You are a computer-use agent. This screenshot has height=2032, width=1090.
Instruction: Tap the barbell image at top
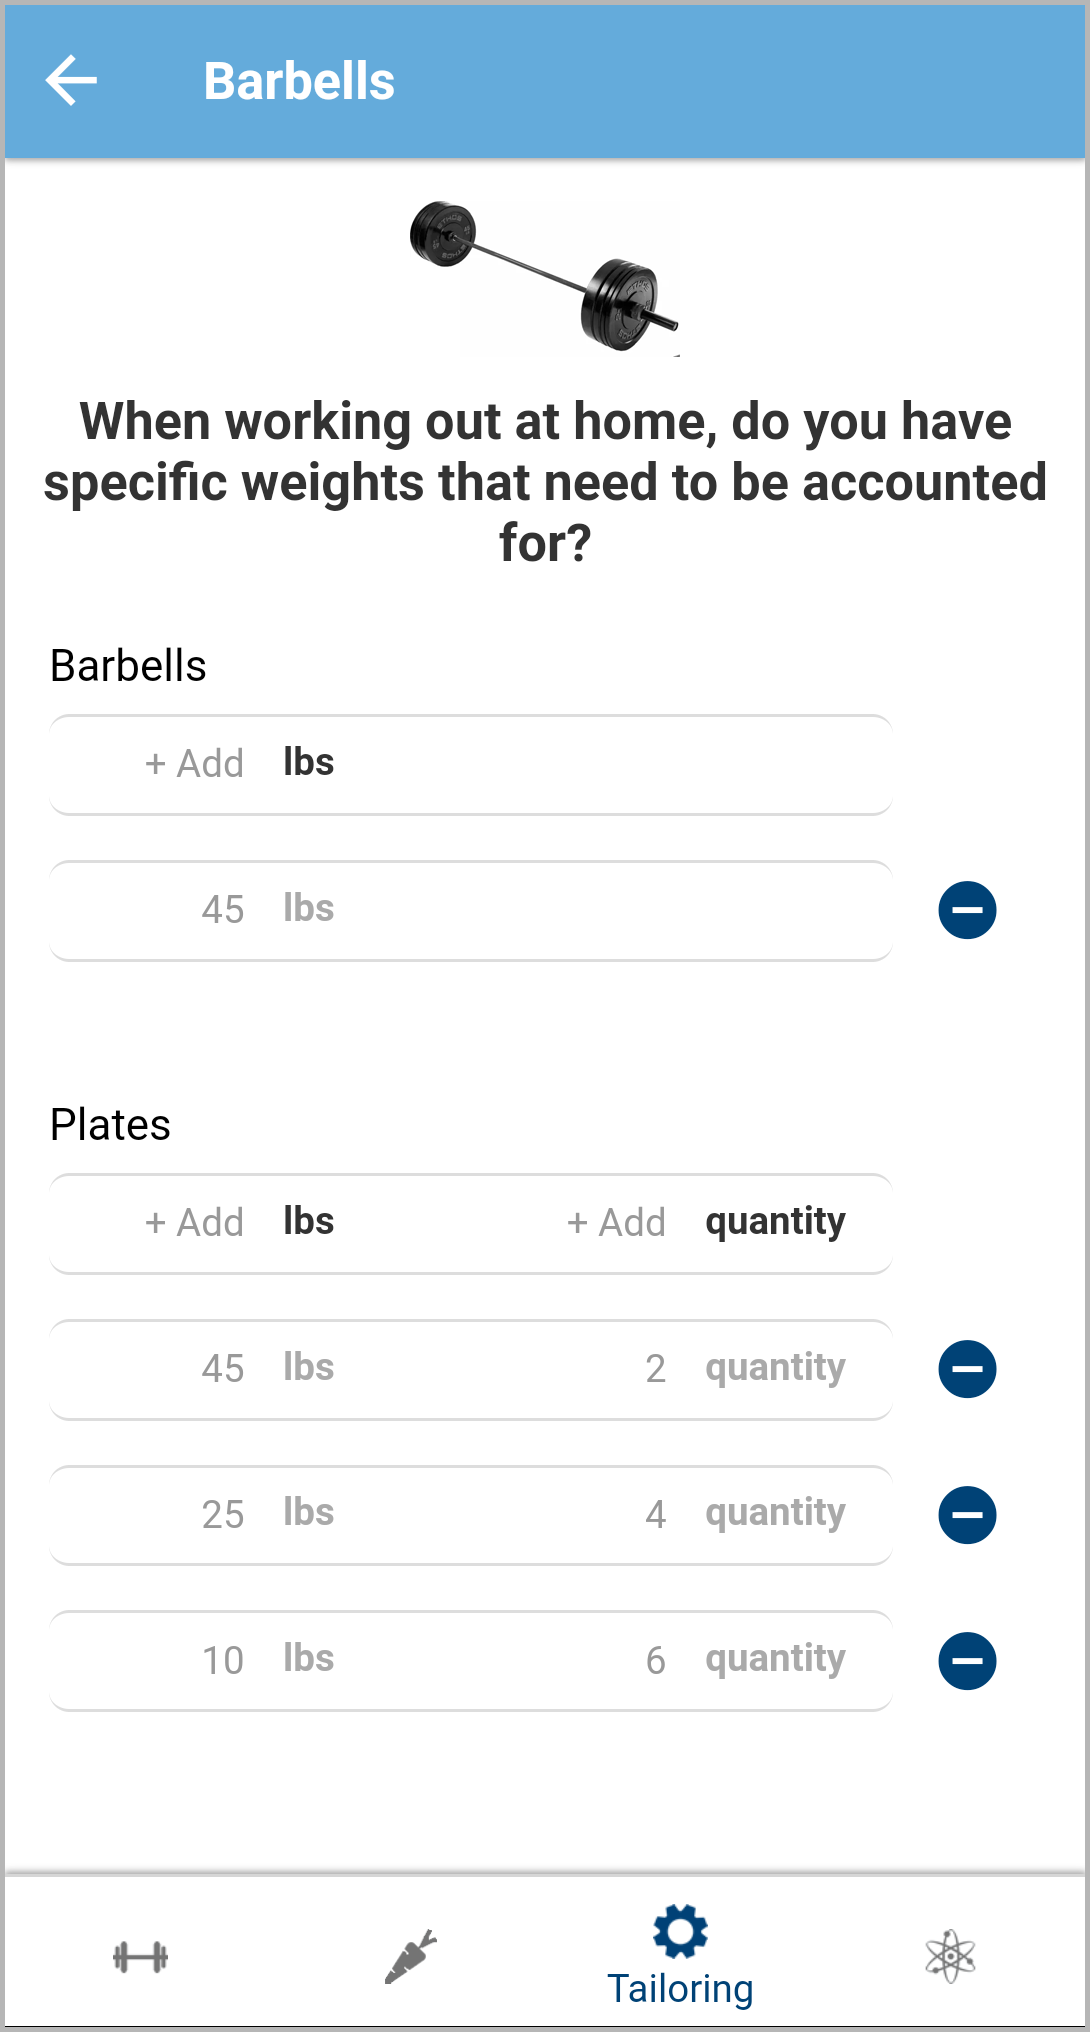545,277
